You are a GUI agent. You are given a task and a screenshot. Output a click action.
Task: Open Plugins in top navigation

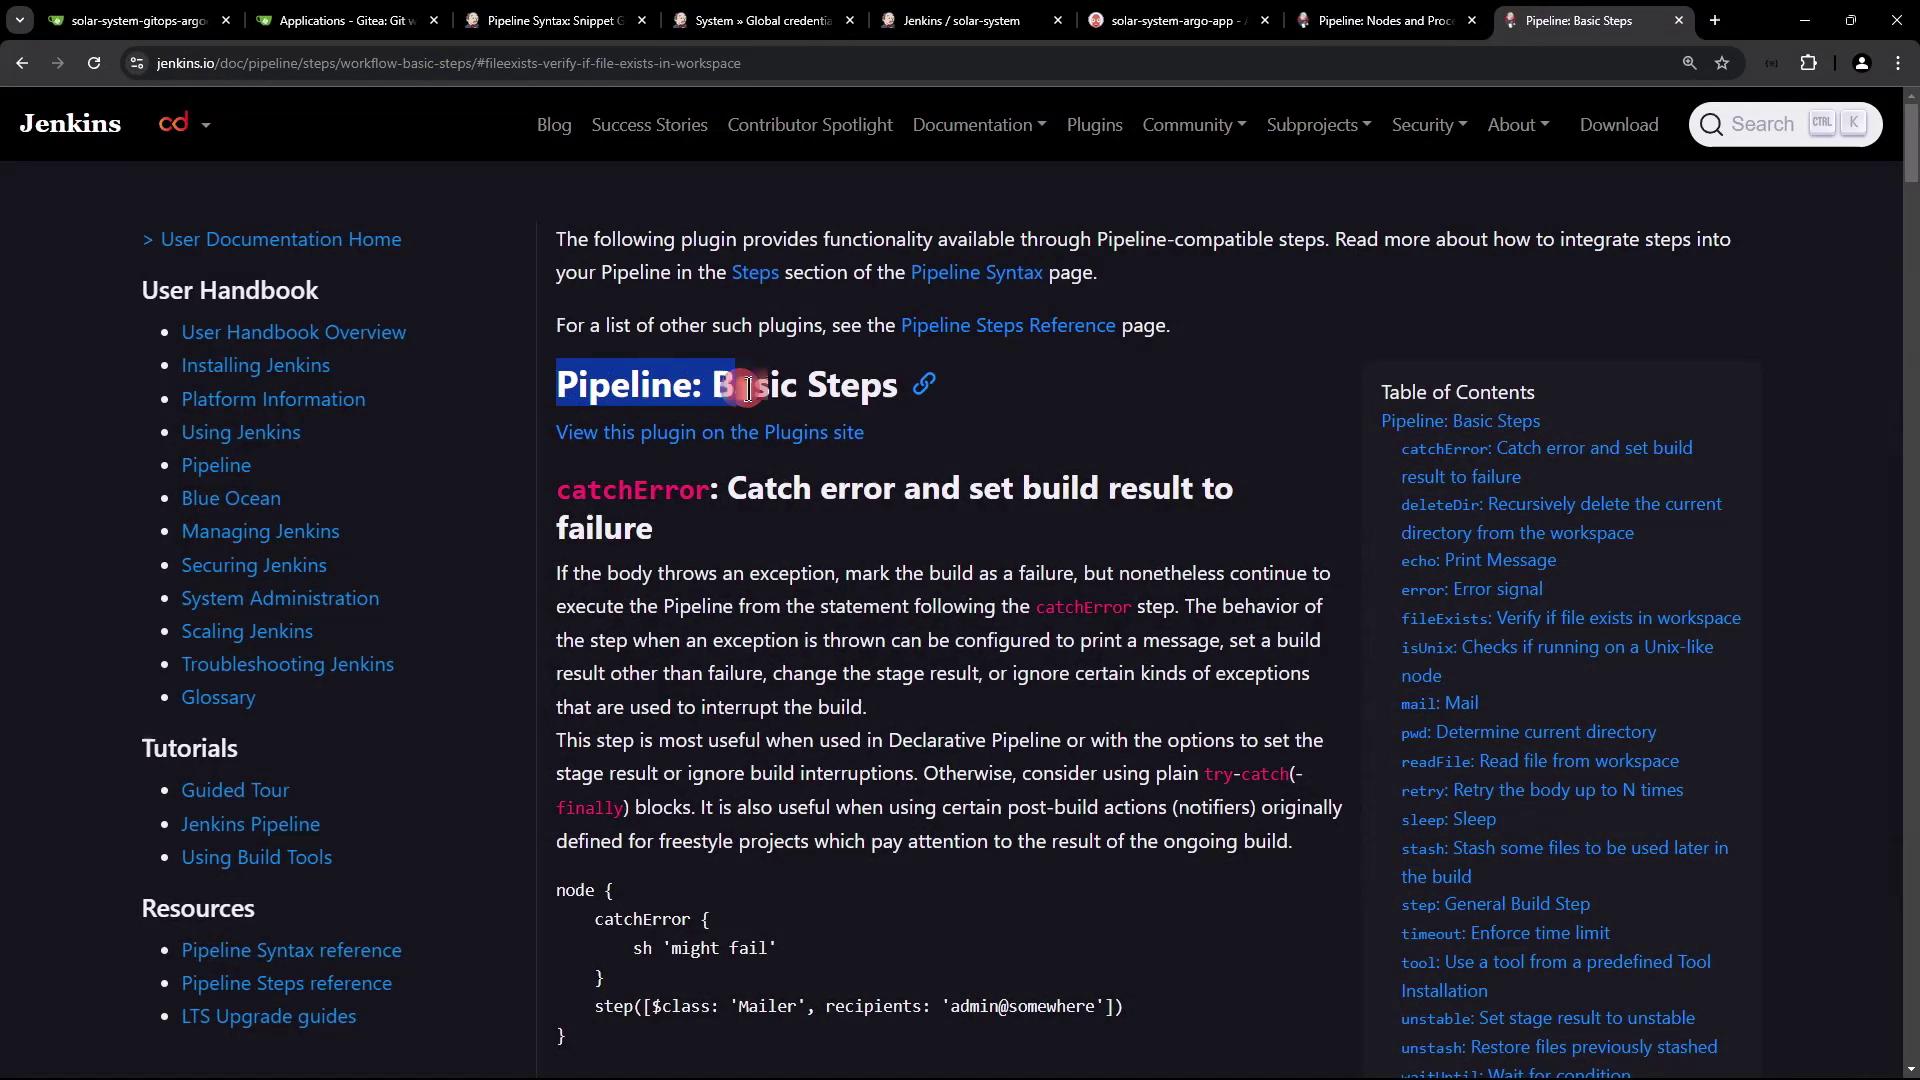pyautogui.click(x=1094, y=125)
